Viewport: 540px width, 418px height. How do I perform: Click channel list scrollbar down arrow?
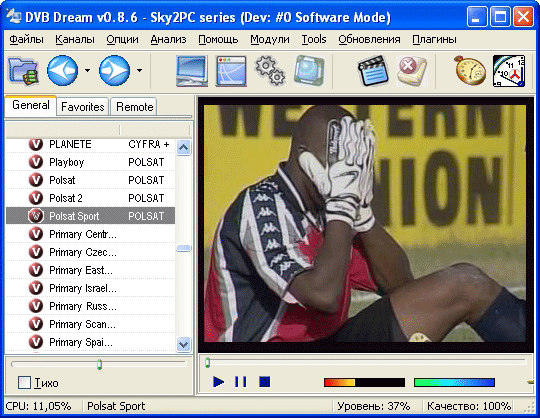click(x=184, y=344)
